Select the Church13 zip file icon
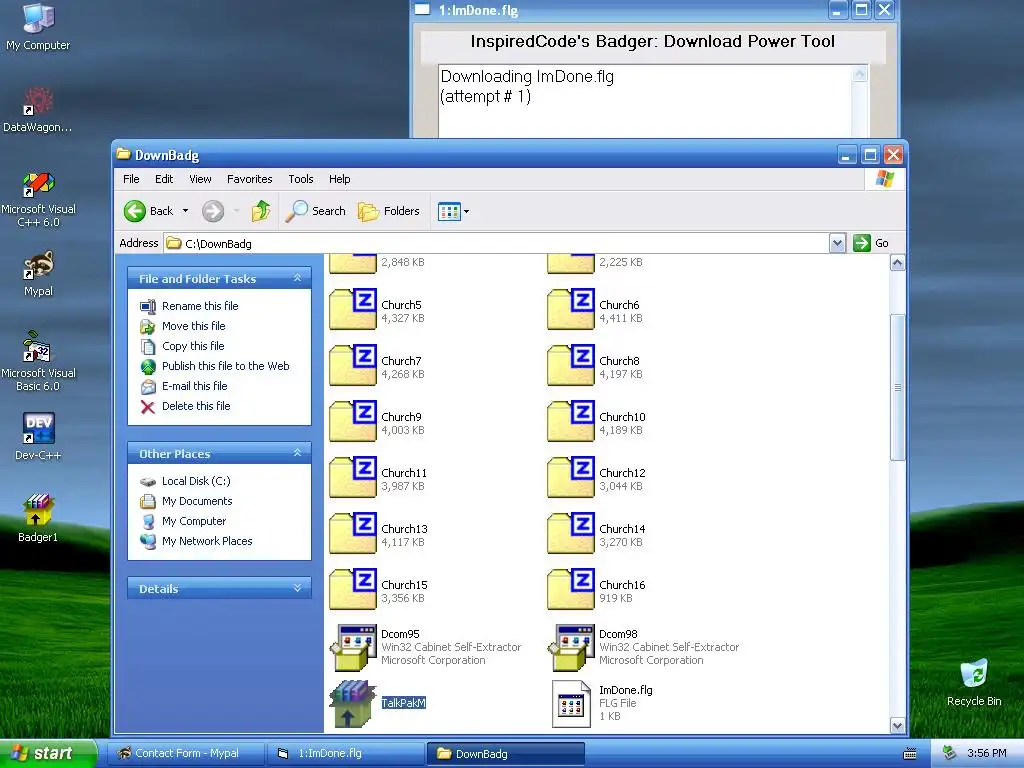1024x768 pixels. [x=353, y=534]
